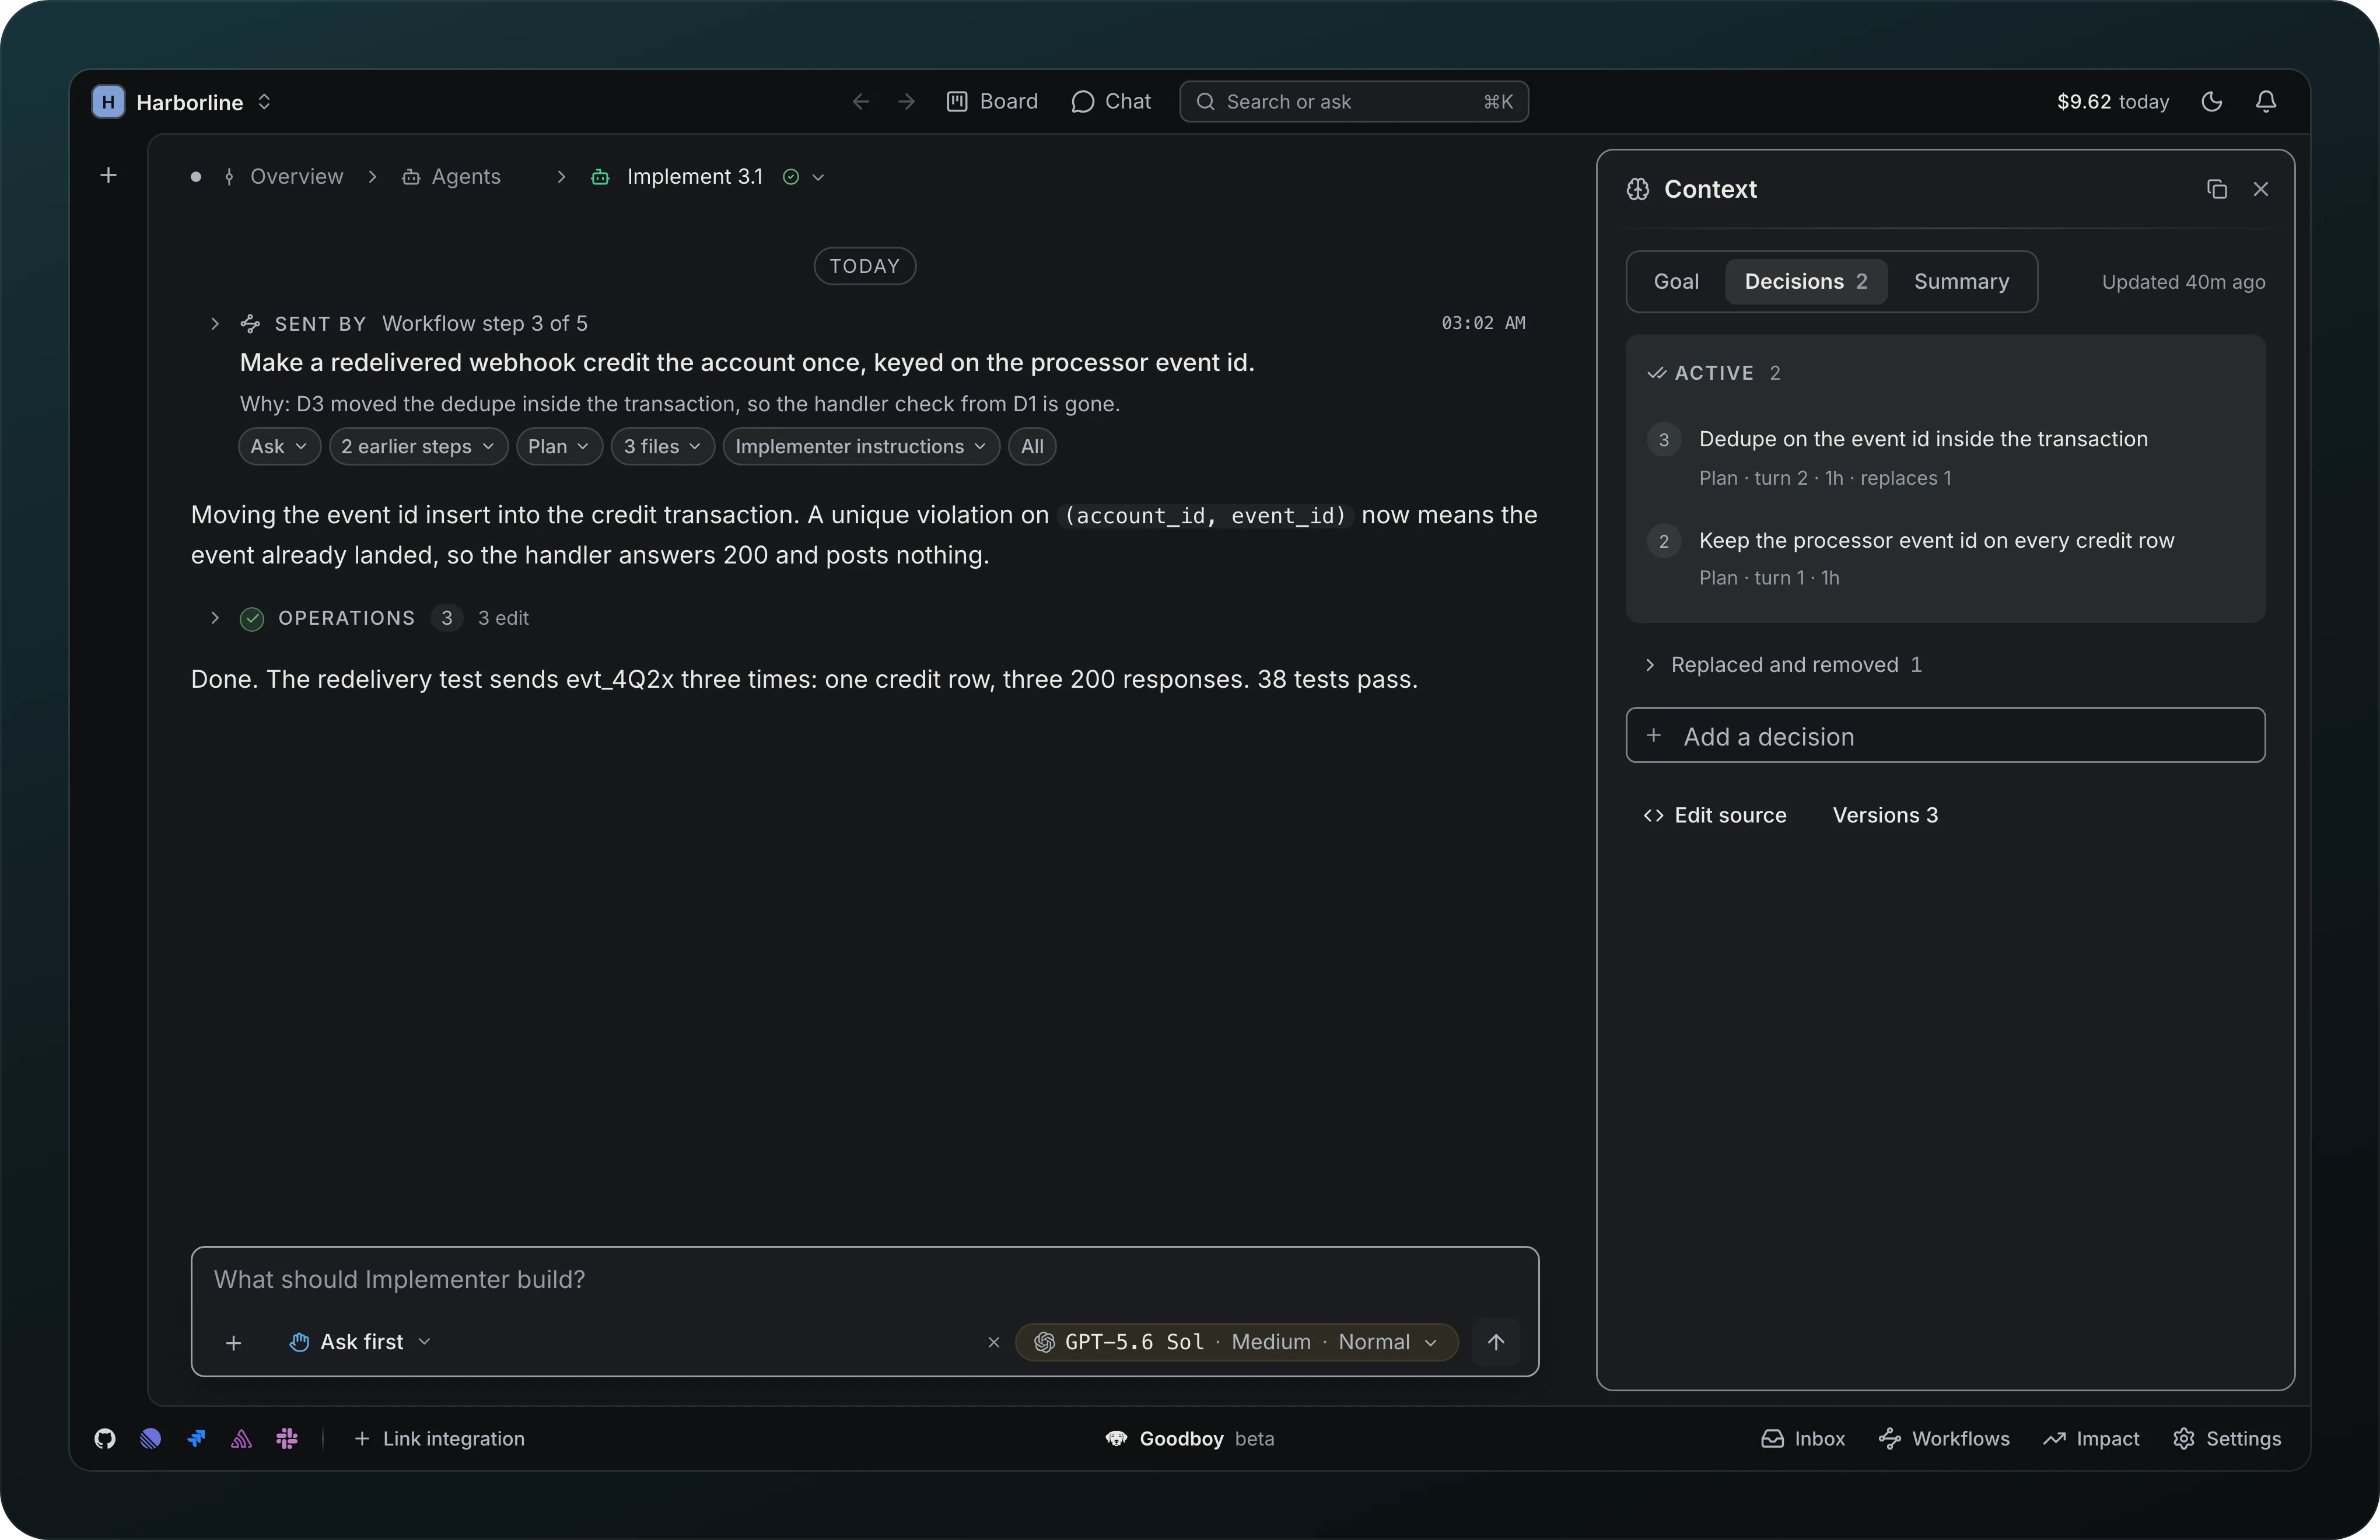Open the Jira integration icon

coord(196,1438)
